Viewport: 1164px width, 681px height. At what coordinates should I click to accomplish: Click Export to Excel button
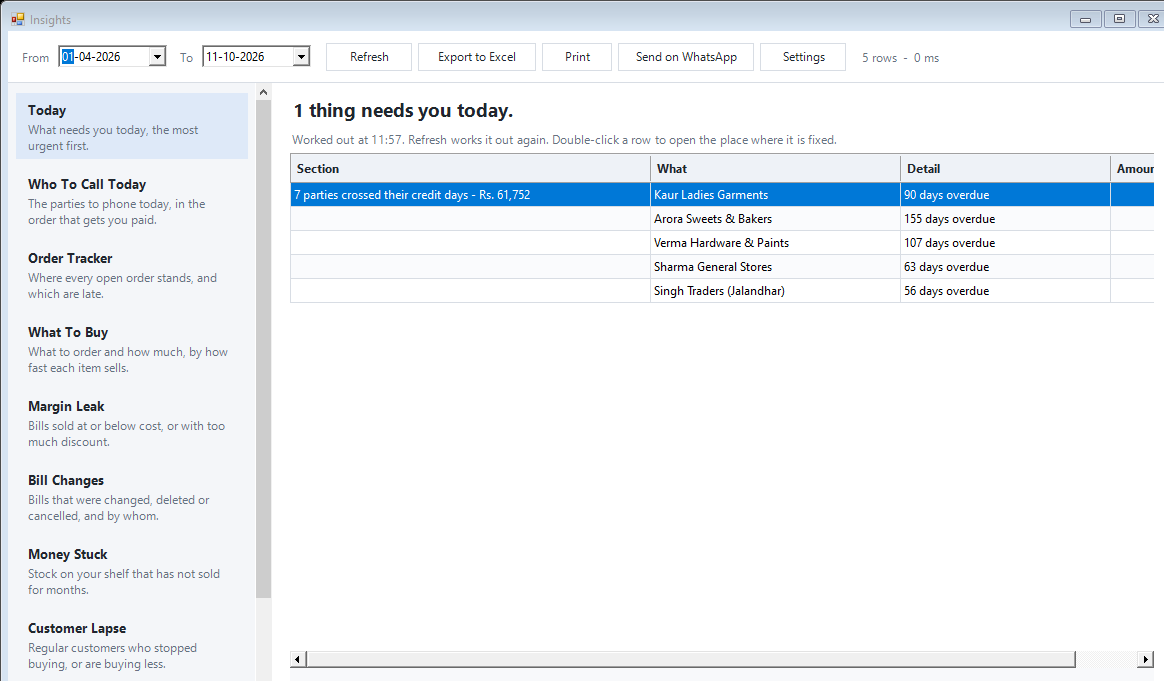[x=477, y=57]
